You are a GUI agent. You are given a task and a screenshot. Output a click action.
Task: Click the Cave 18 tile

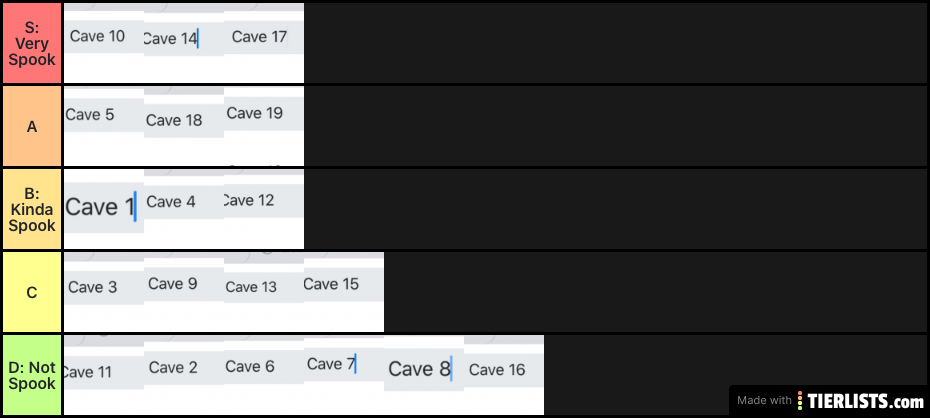[184, 126]
